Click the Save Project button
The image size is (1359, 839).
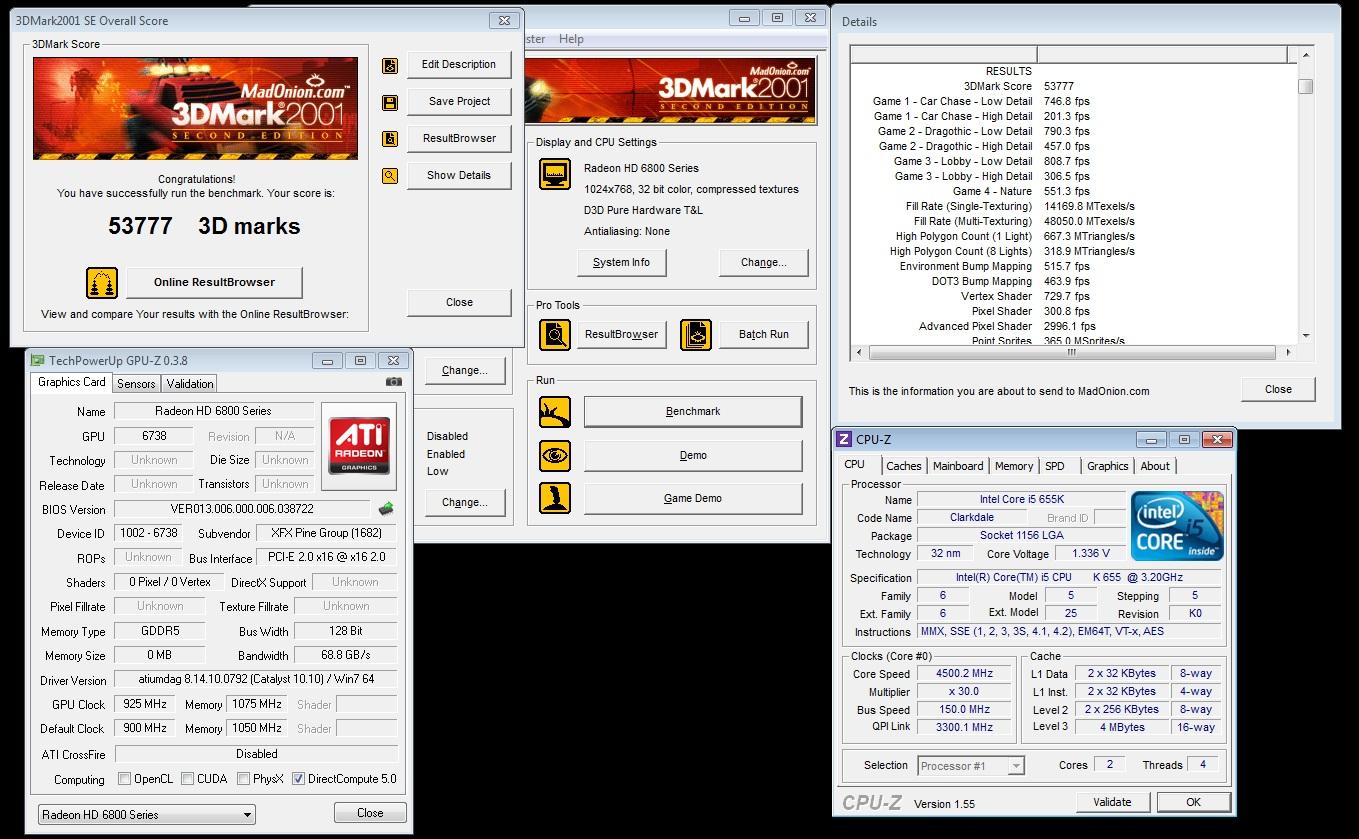pyautogui.click(x=459, y=102)
